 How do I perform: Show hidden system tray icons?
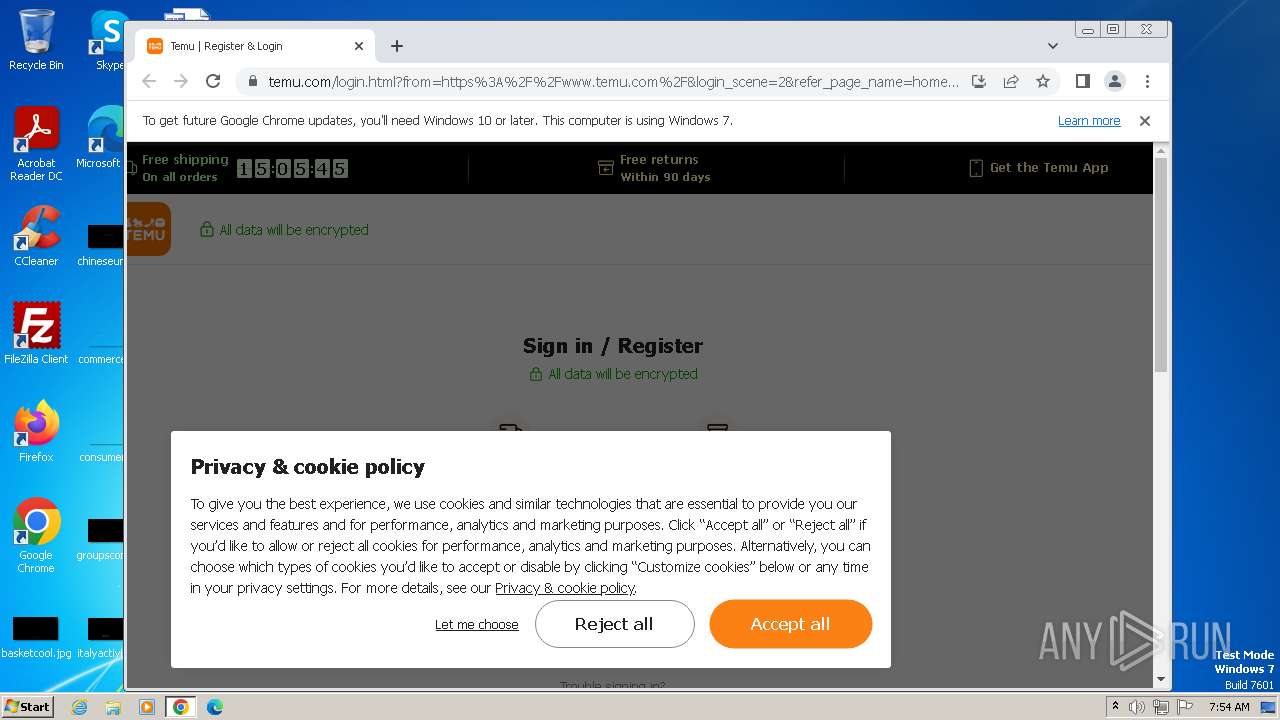coord(1115,707)
